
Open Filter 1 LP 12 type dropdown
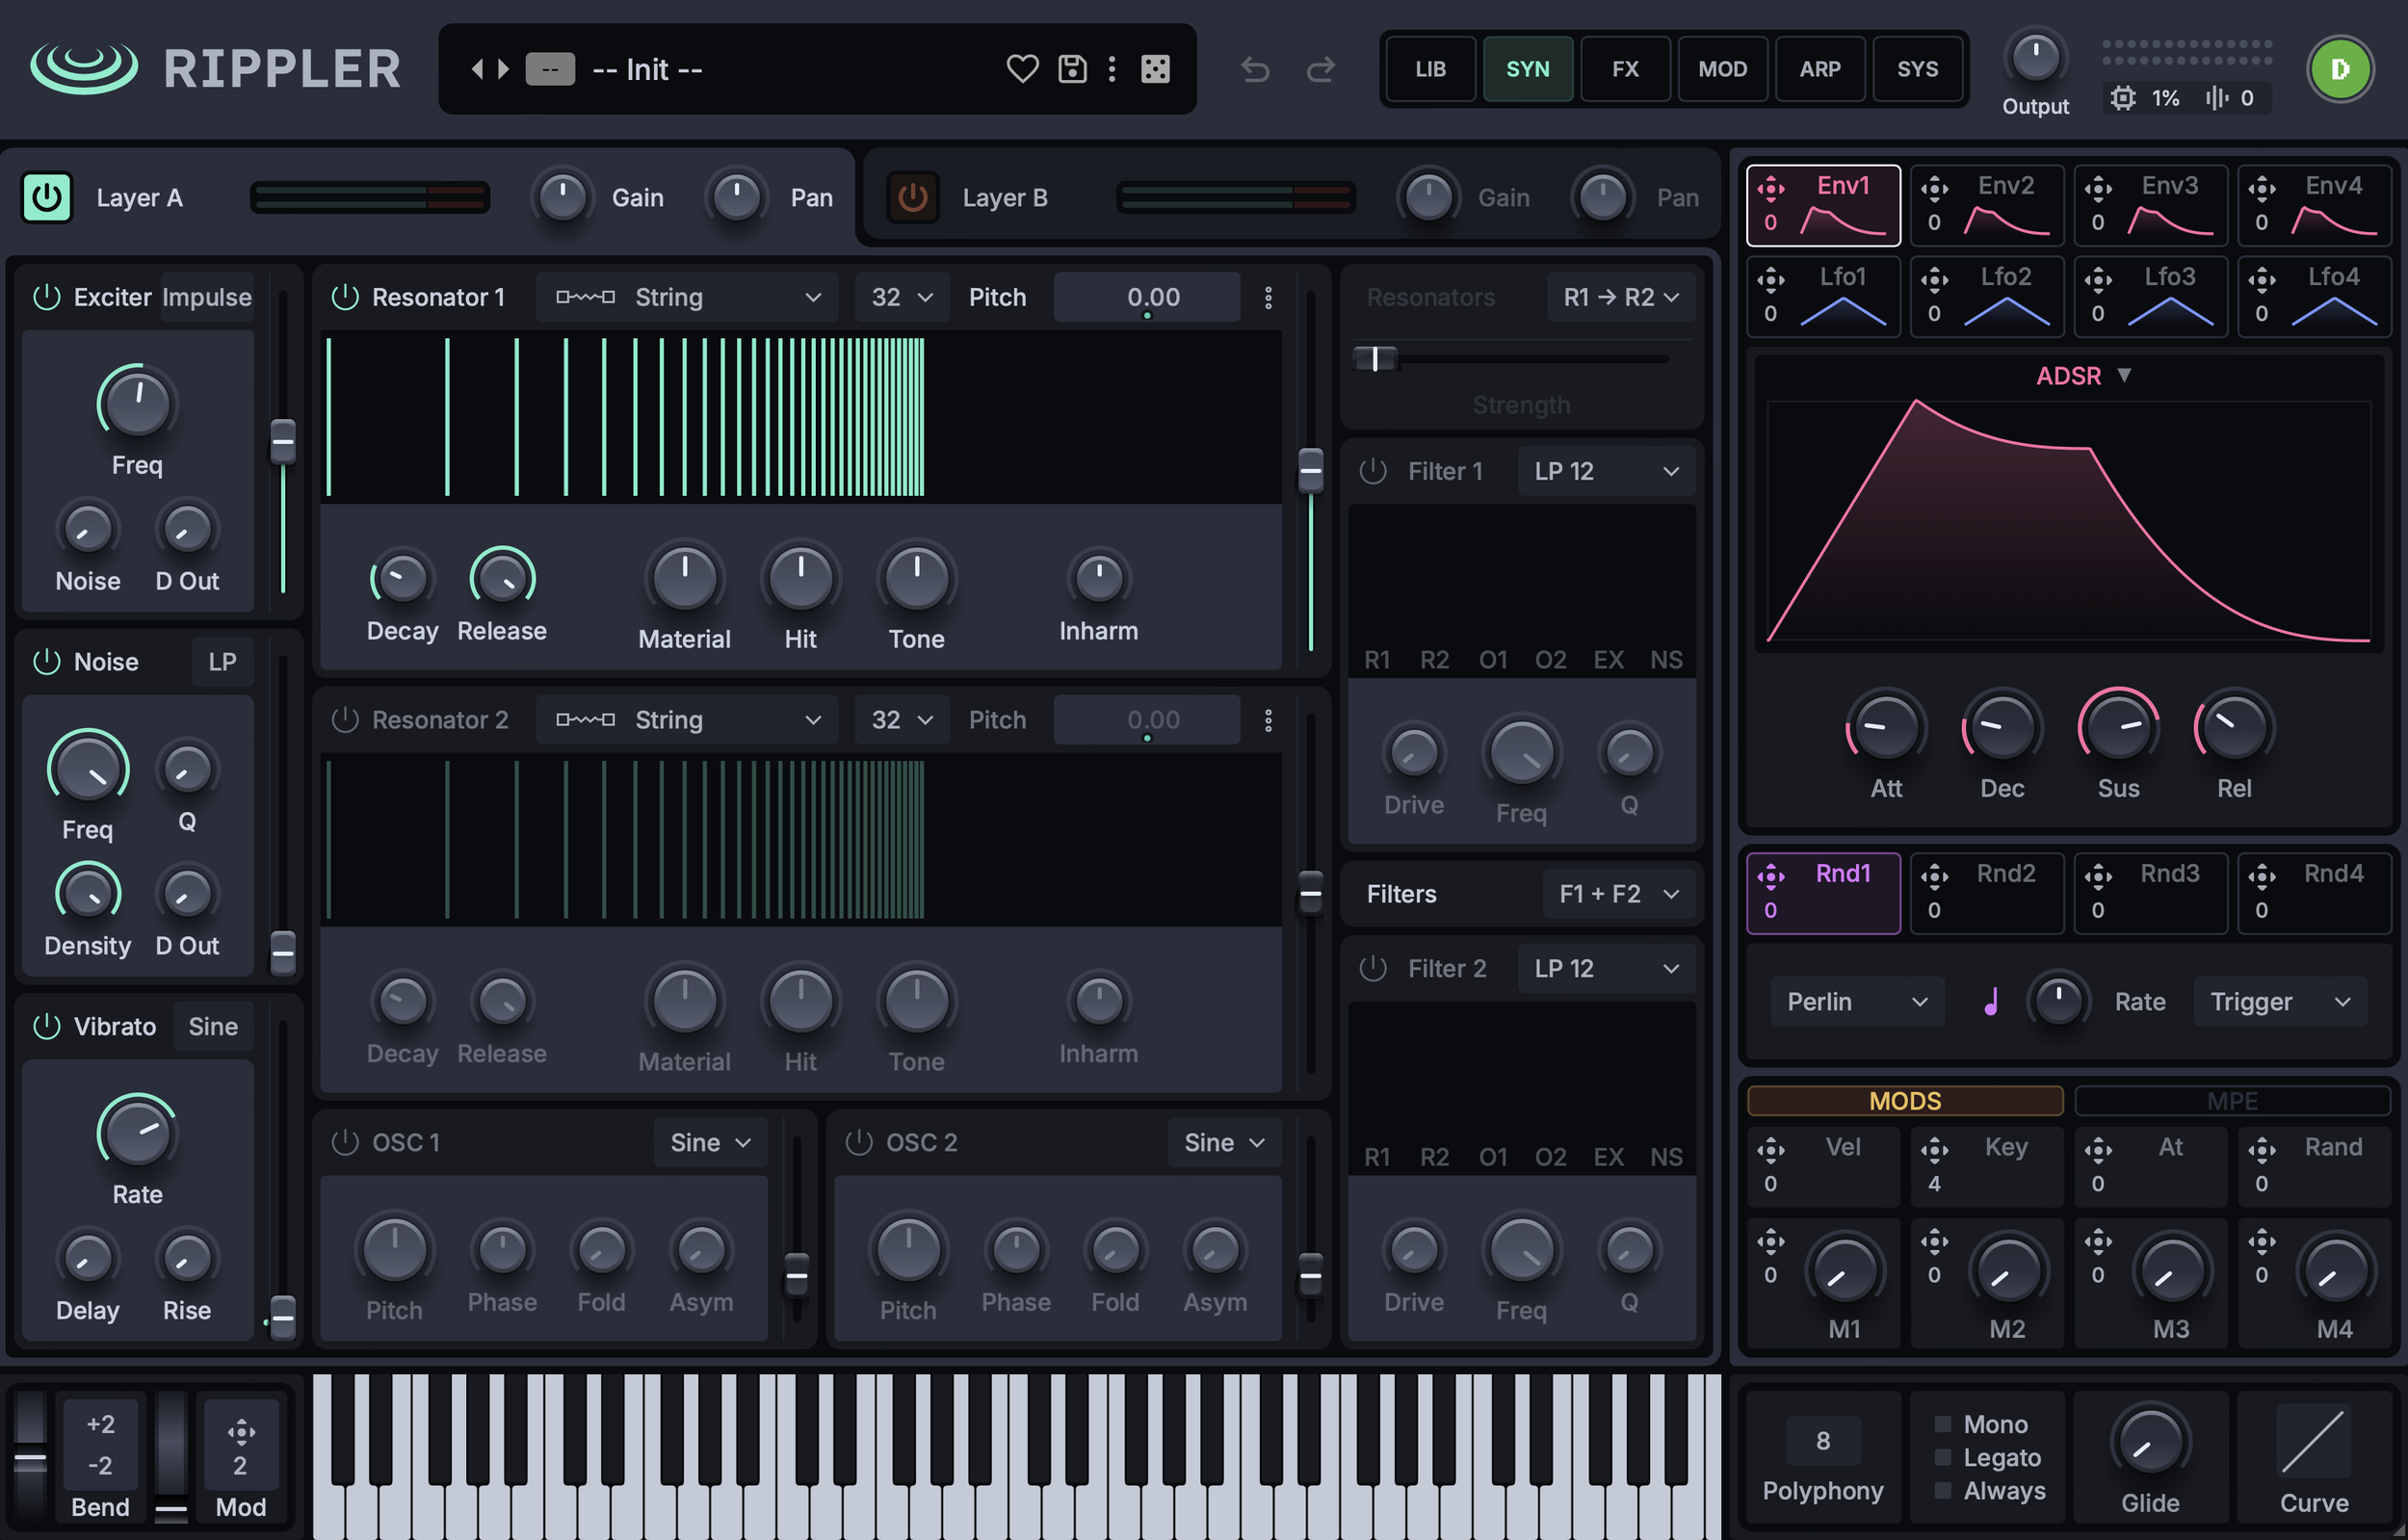click(x=1606, y=471)
